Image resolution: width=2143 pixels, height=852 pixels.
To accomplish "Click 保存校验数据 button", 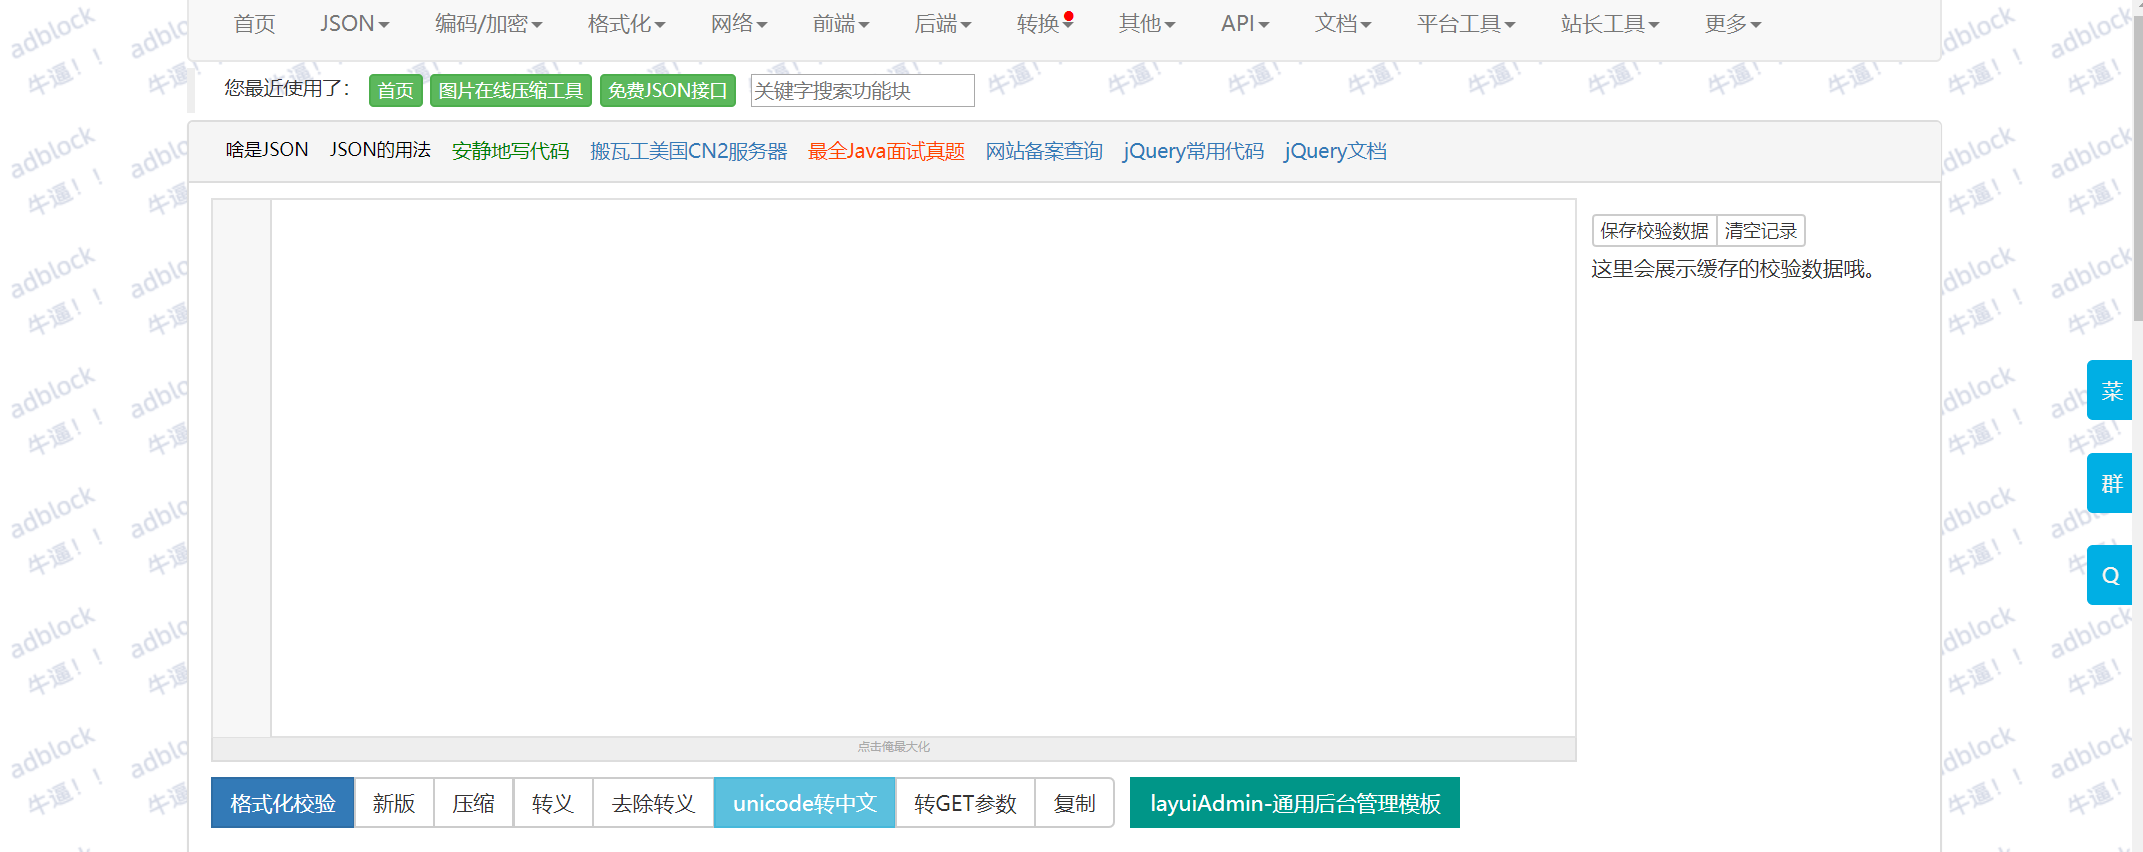I will [x=1654, y=231].
